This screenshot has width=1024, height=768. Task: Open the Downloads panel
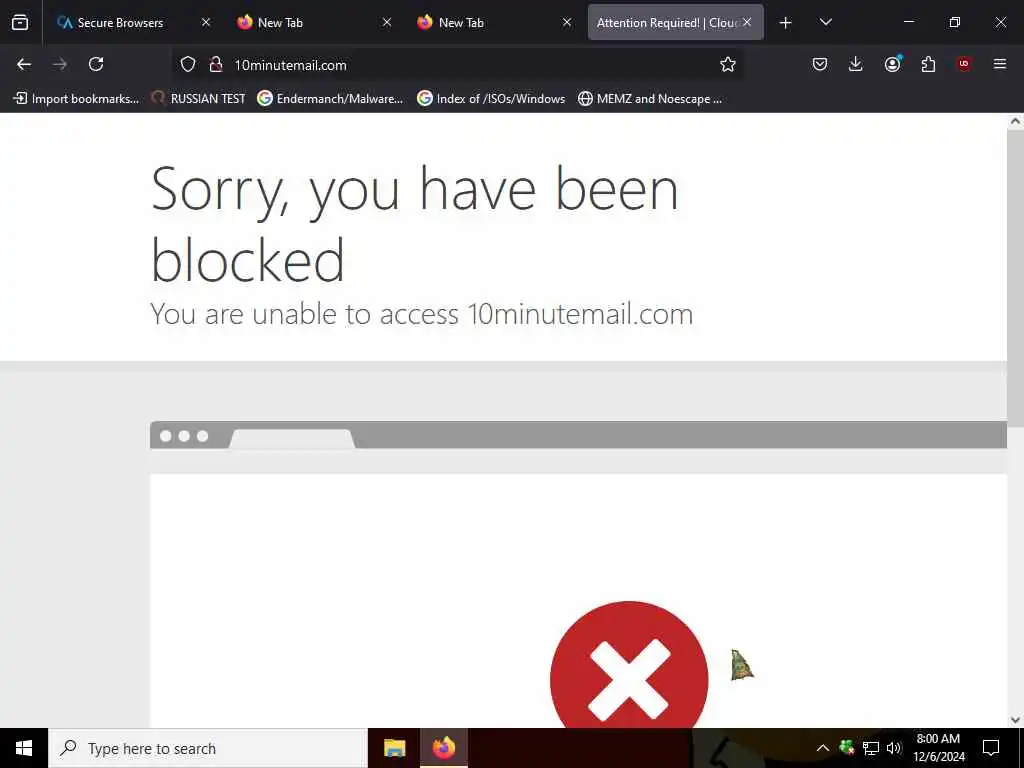click(856, 64)
